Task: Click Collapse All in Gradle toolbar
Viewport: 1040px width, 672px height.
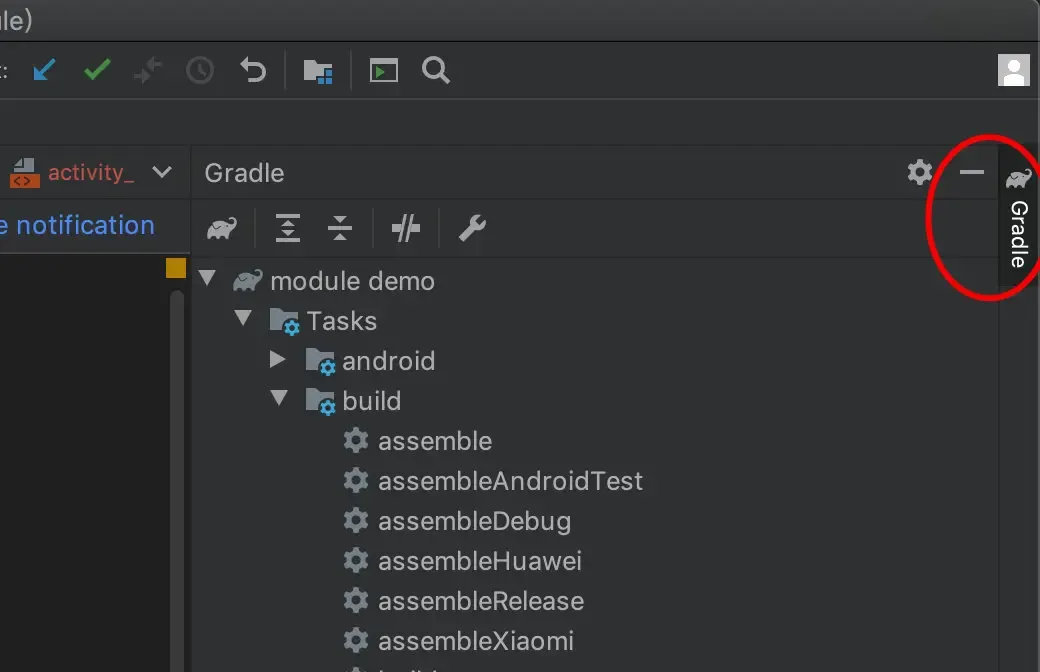Action: point(340,229)
